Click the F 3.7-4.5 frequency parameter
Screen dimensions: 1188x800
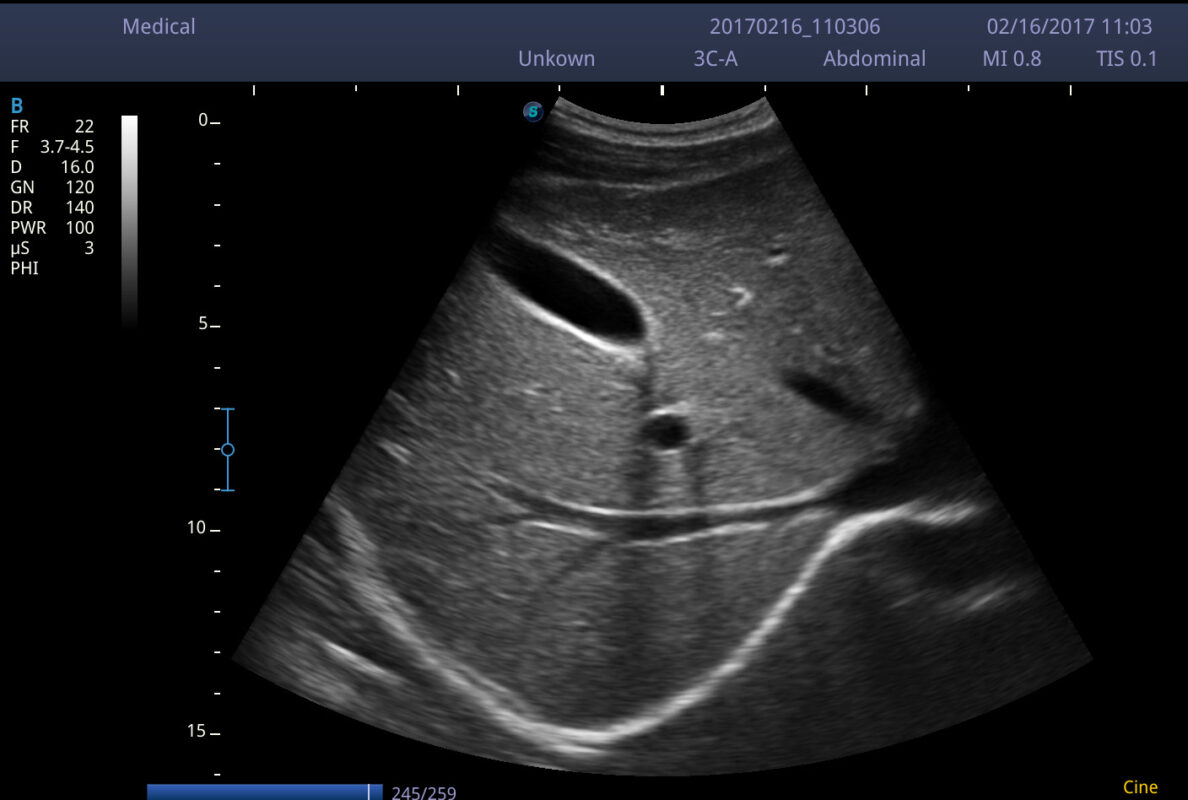pos(52,147)
